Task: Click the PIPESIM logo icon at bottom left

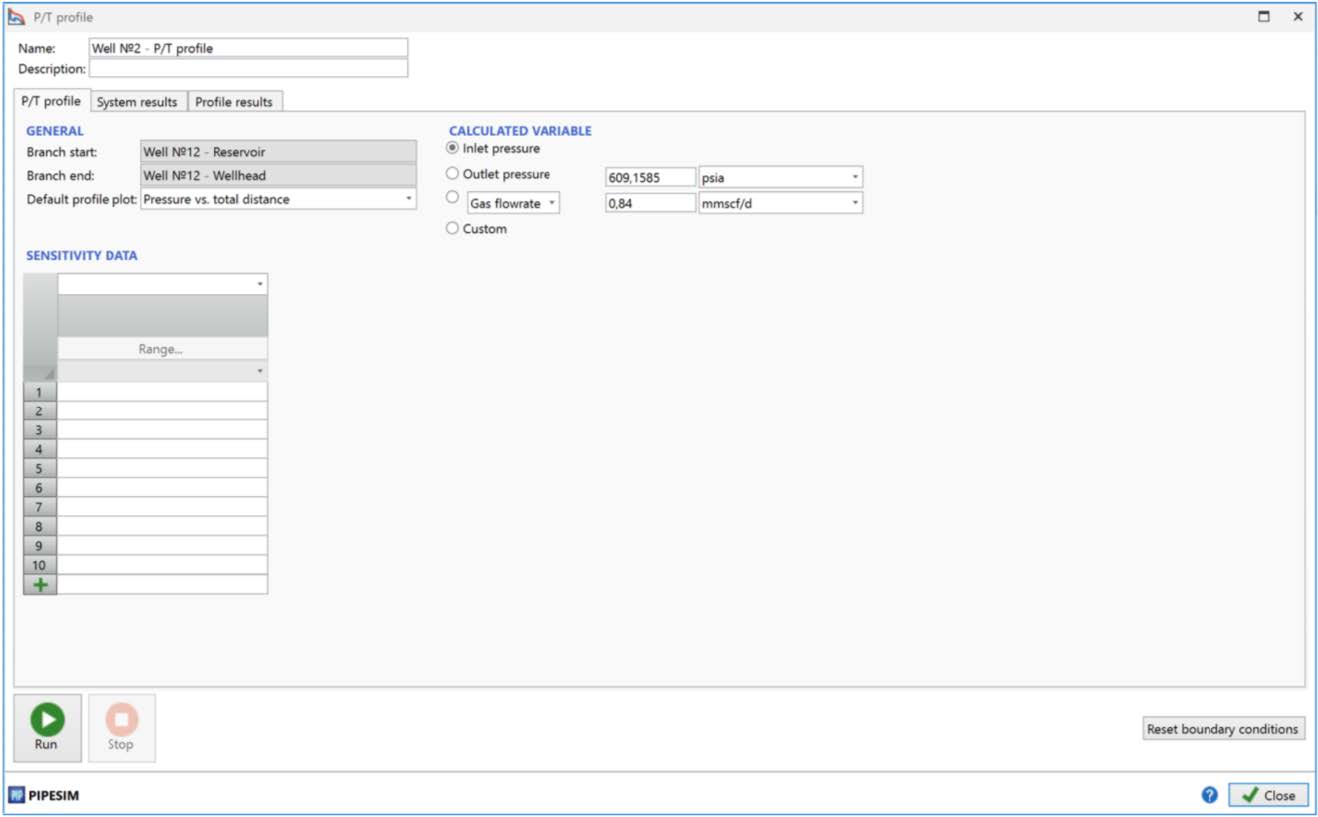Action: click(16, 795)
